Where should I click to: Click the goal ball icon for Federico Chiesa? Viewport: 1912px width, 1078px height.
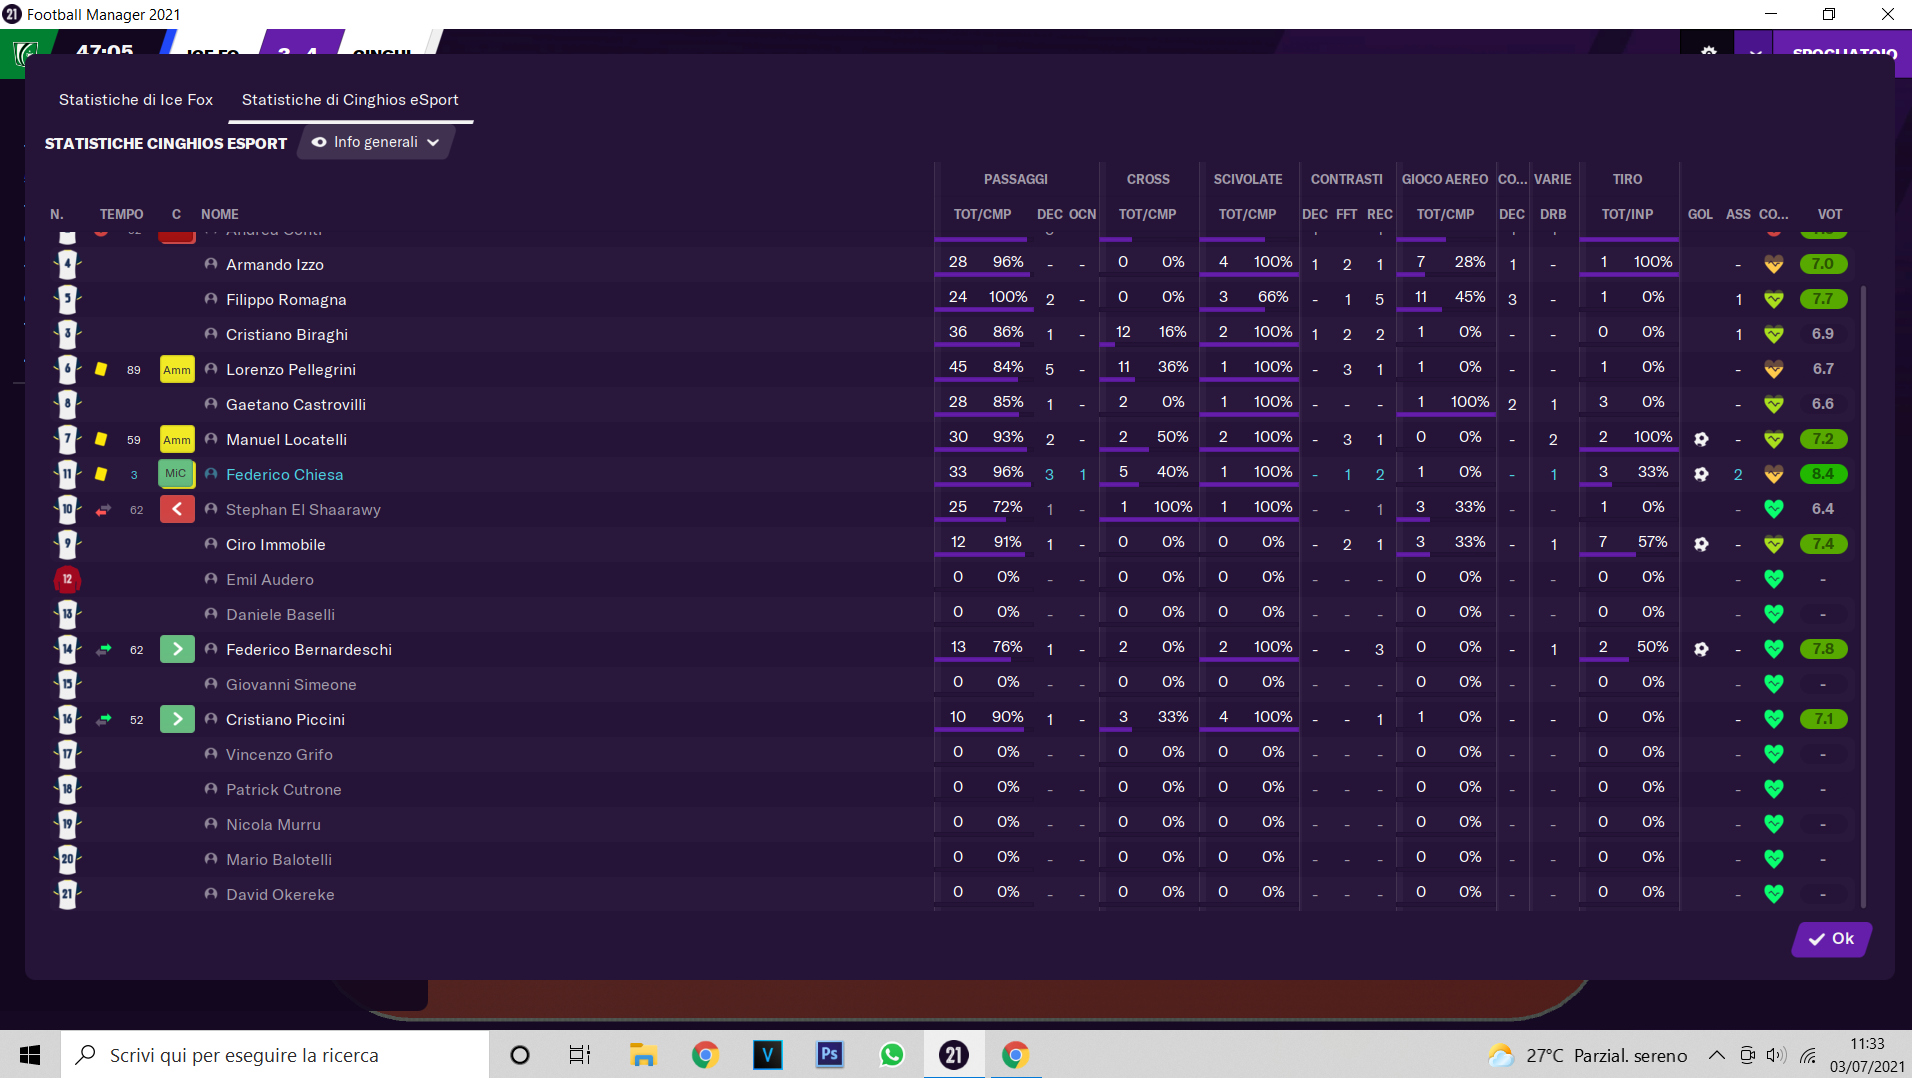coord(1701,474)
